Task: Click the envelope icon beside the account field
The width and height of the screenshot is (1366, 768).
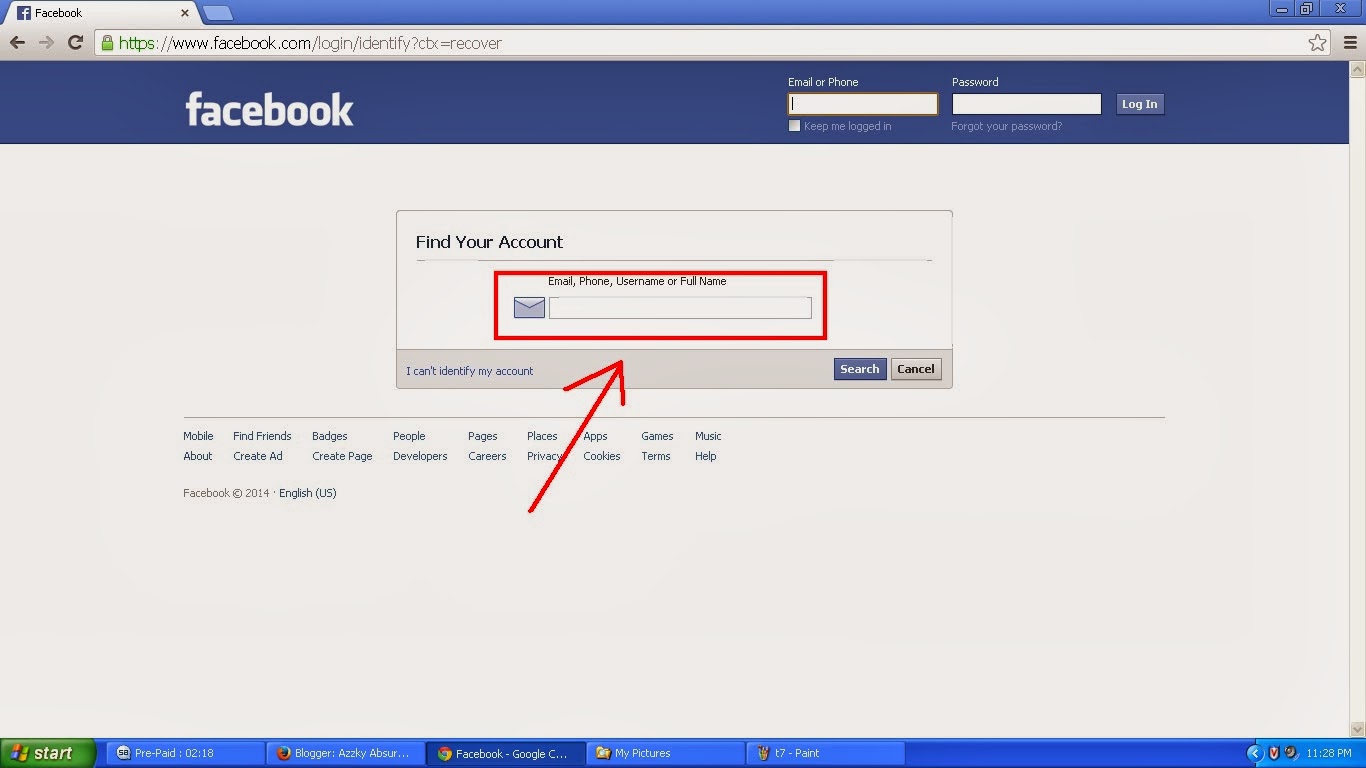Action: tap(528, 307)
